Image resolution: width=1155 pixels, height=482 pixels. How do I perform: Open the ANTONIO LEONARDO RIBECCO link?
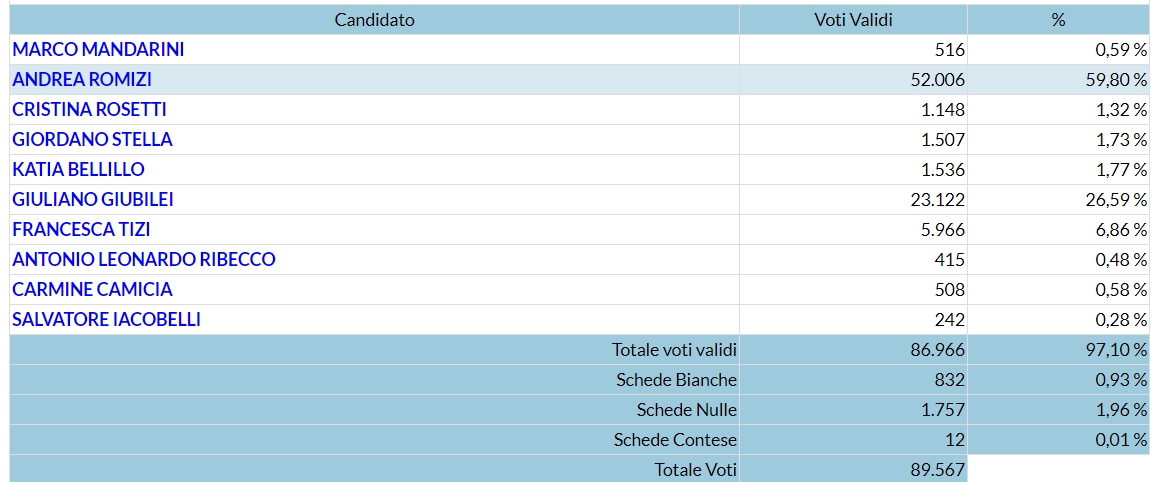coord(144,259)
